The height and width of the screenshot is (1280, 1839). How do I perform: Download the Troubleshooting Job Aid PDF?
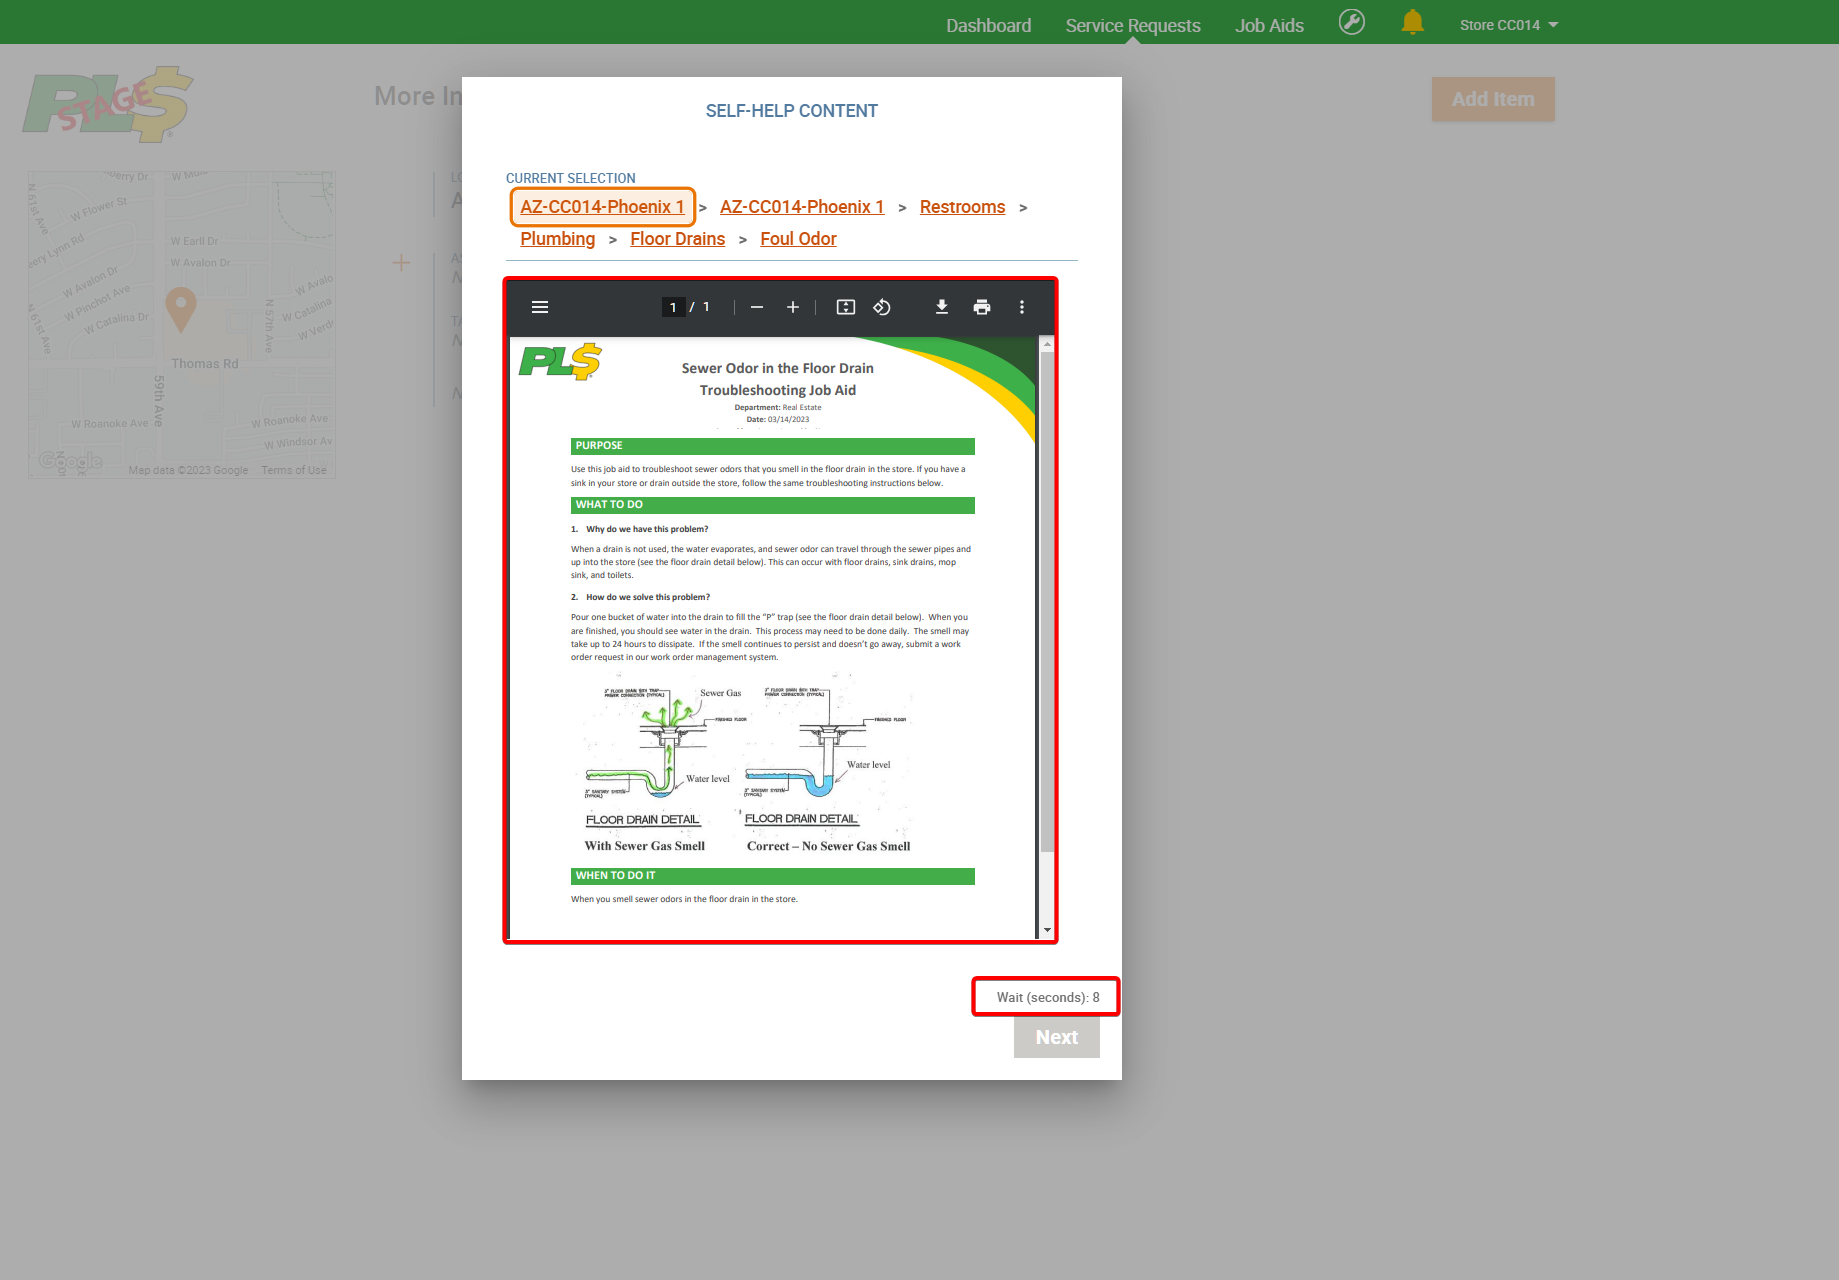pos(941,307)
